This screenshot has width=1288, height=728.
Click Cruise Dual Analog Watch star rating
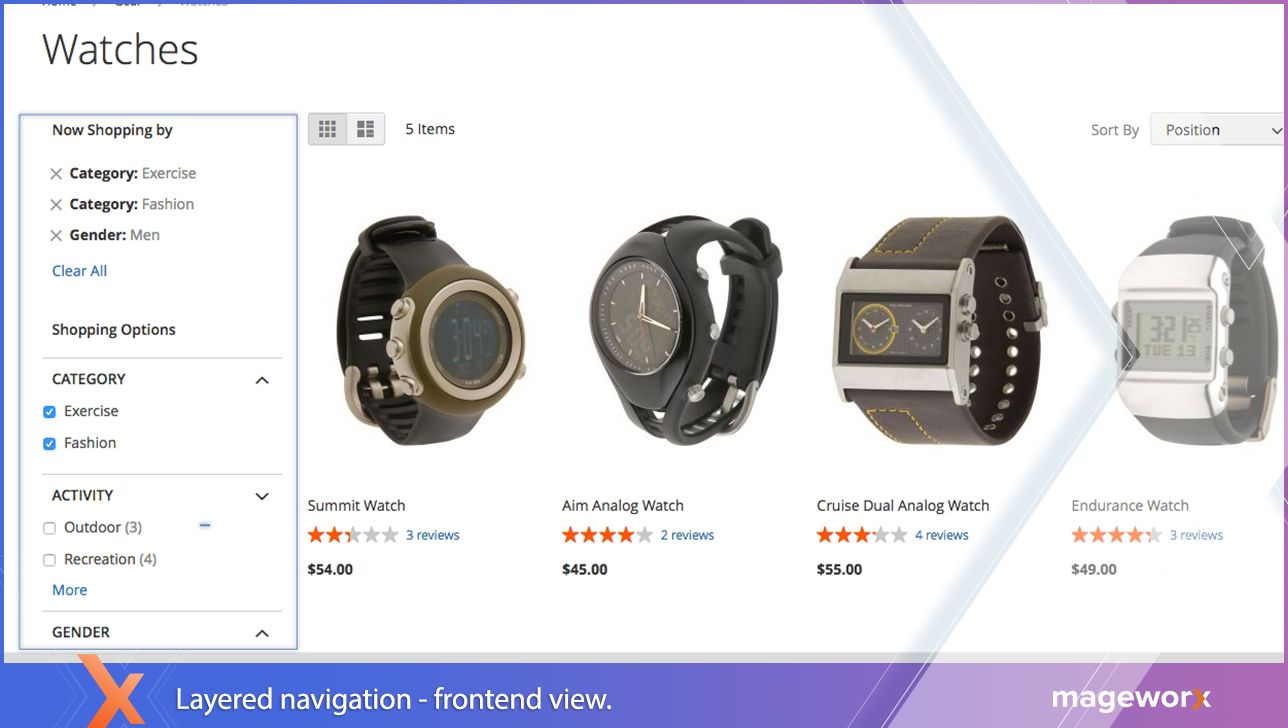(862, 535)
